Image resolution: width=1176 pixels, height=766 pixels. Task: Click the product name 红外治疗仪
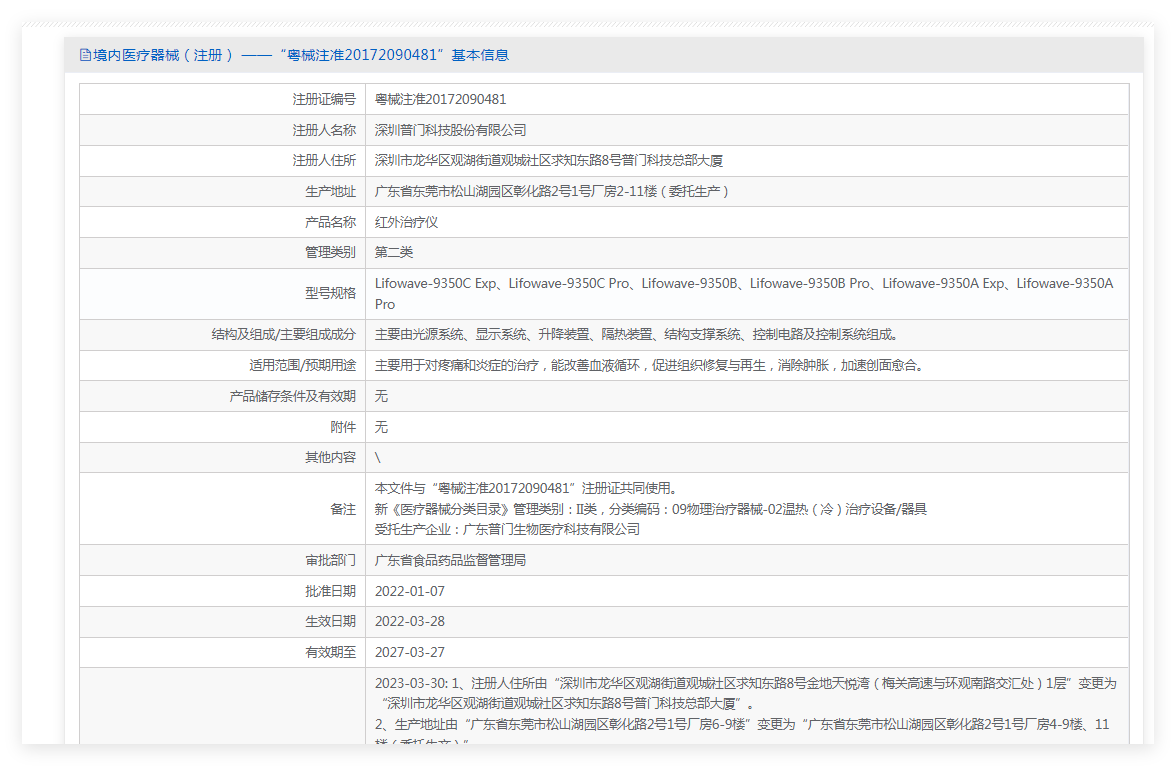point(406,222)
